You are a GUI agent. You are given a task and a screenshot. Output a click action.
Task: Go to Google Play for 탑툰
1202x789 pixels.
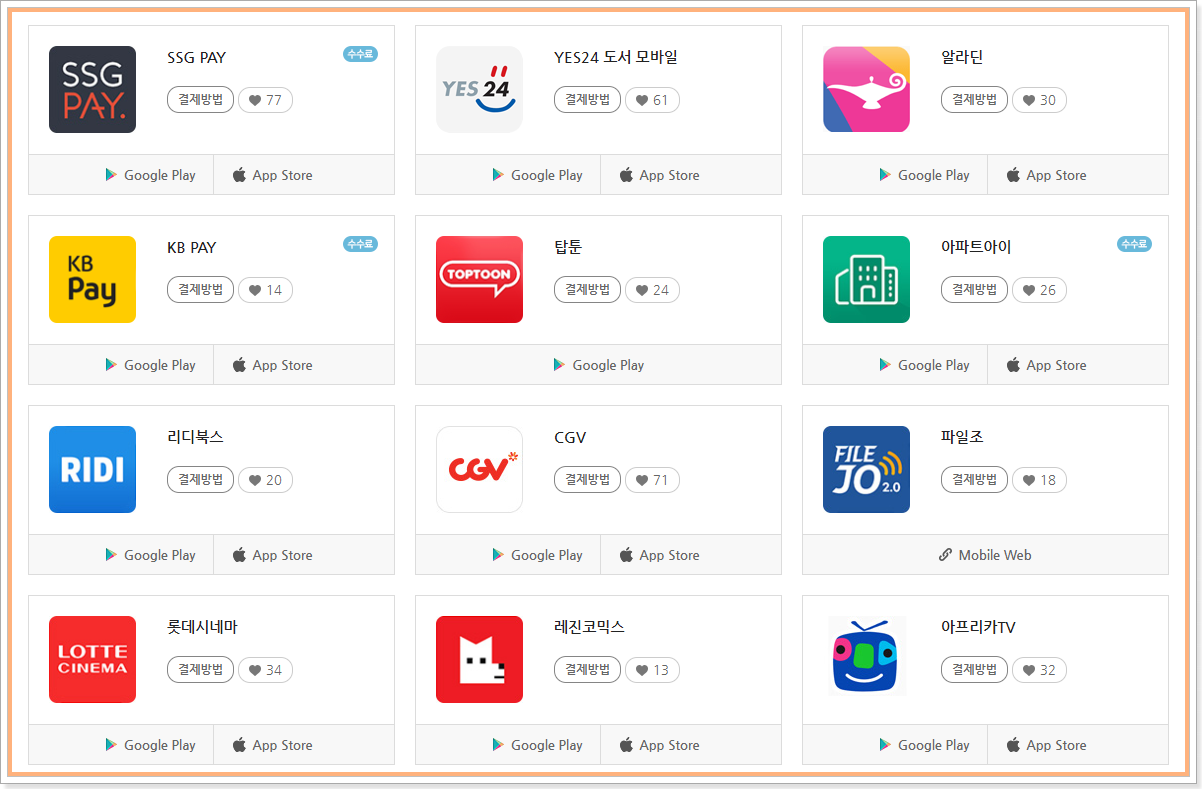pyautogui.click(x=598, y=365)
